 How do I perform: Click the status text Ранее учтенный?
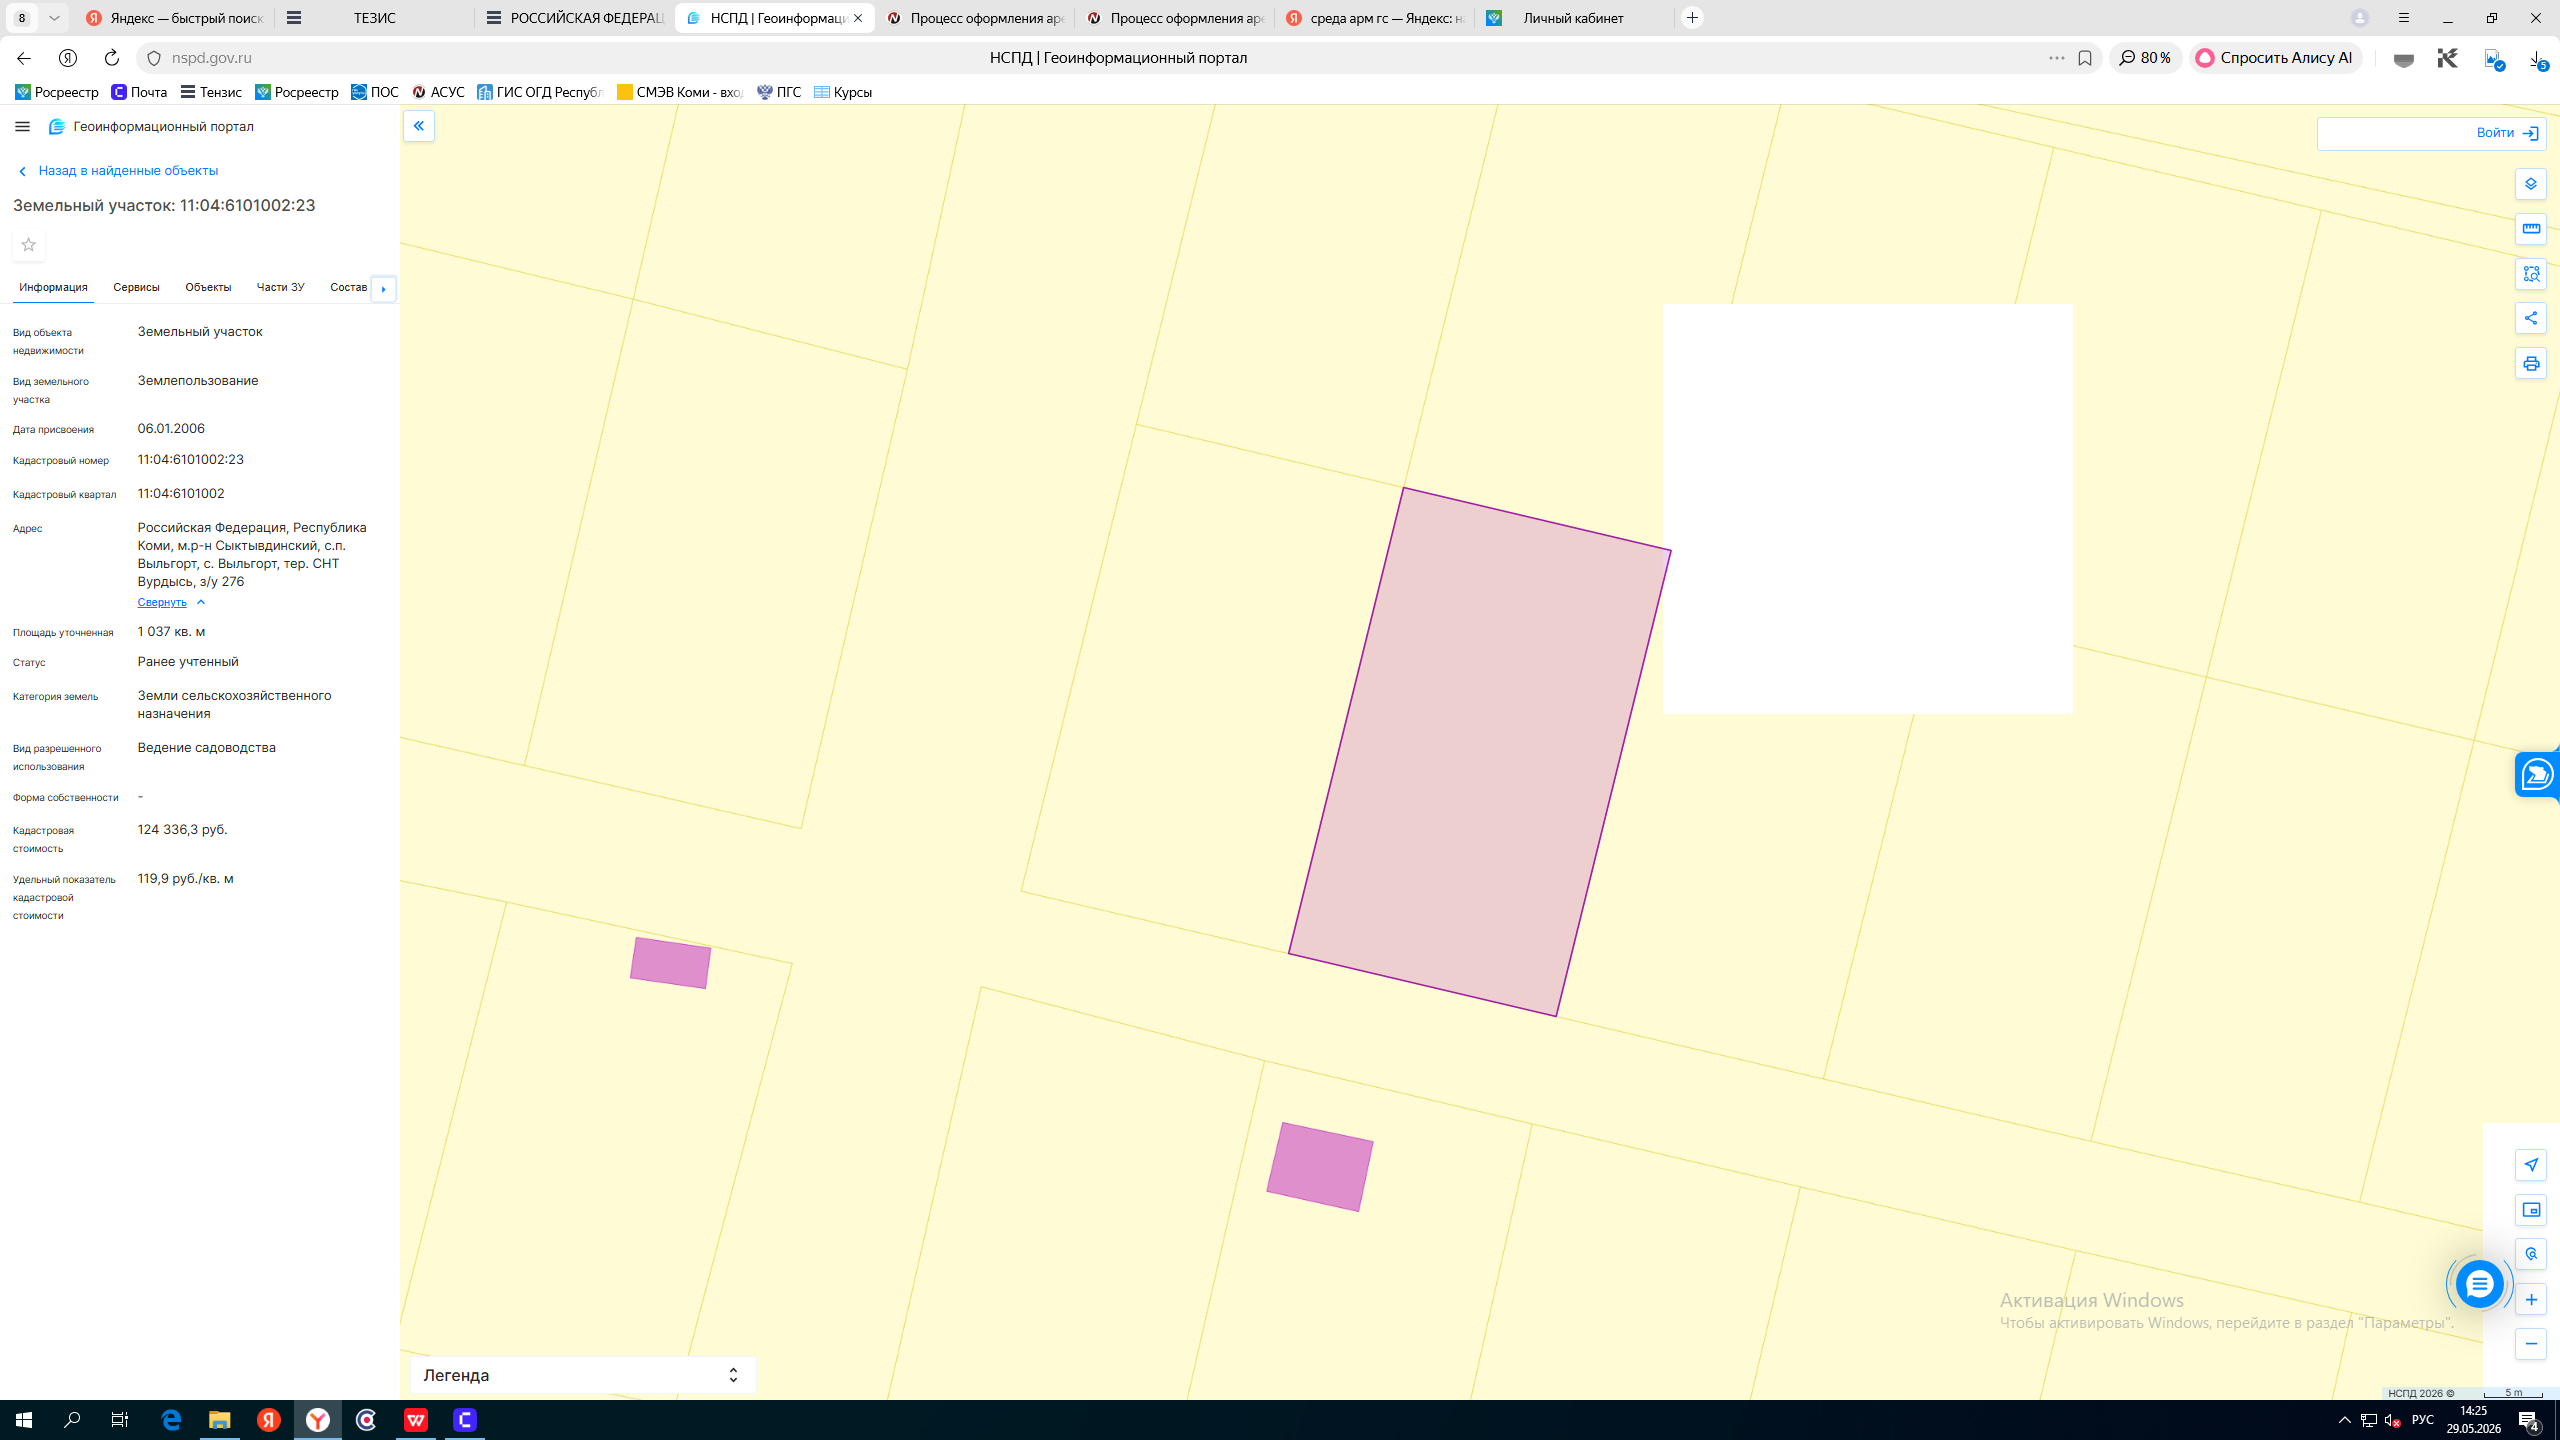point(188,662)
